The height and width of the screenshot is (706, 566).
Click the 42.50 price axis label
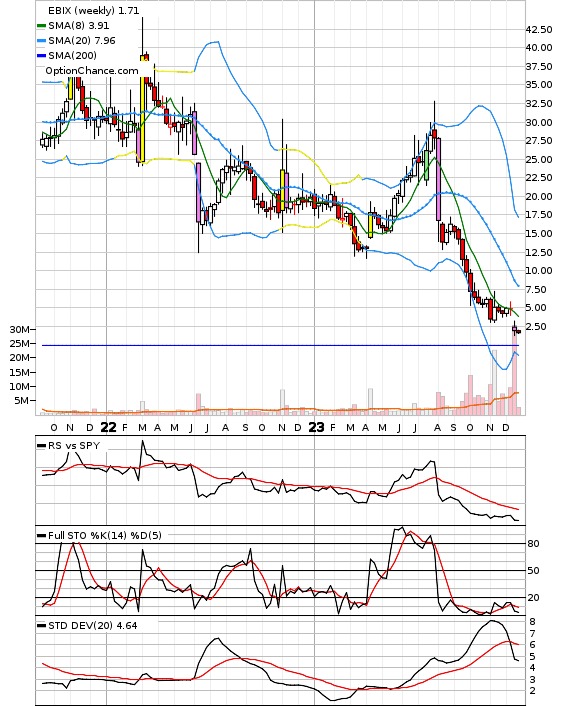pos(539,30)
